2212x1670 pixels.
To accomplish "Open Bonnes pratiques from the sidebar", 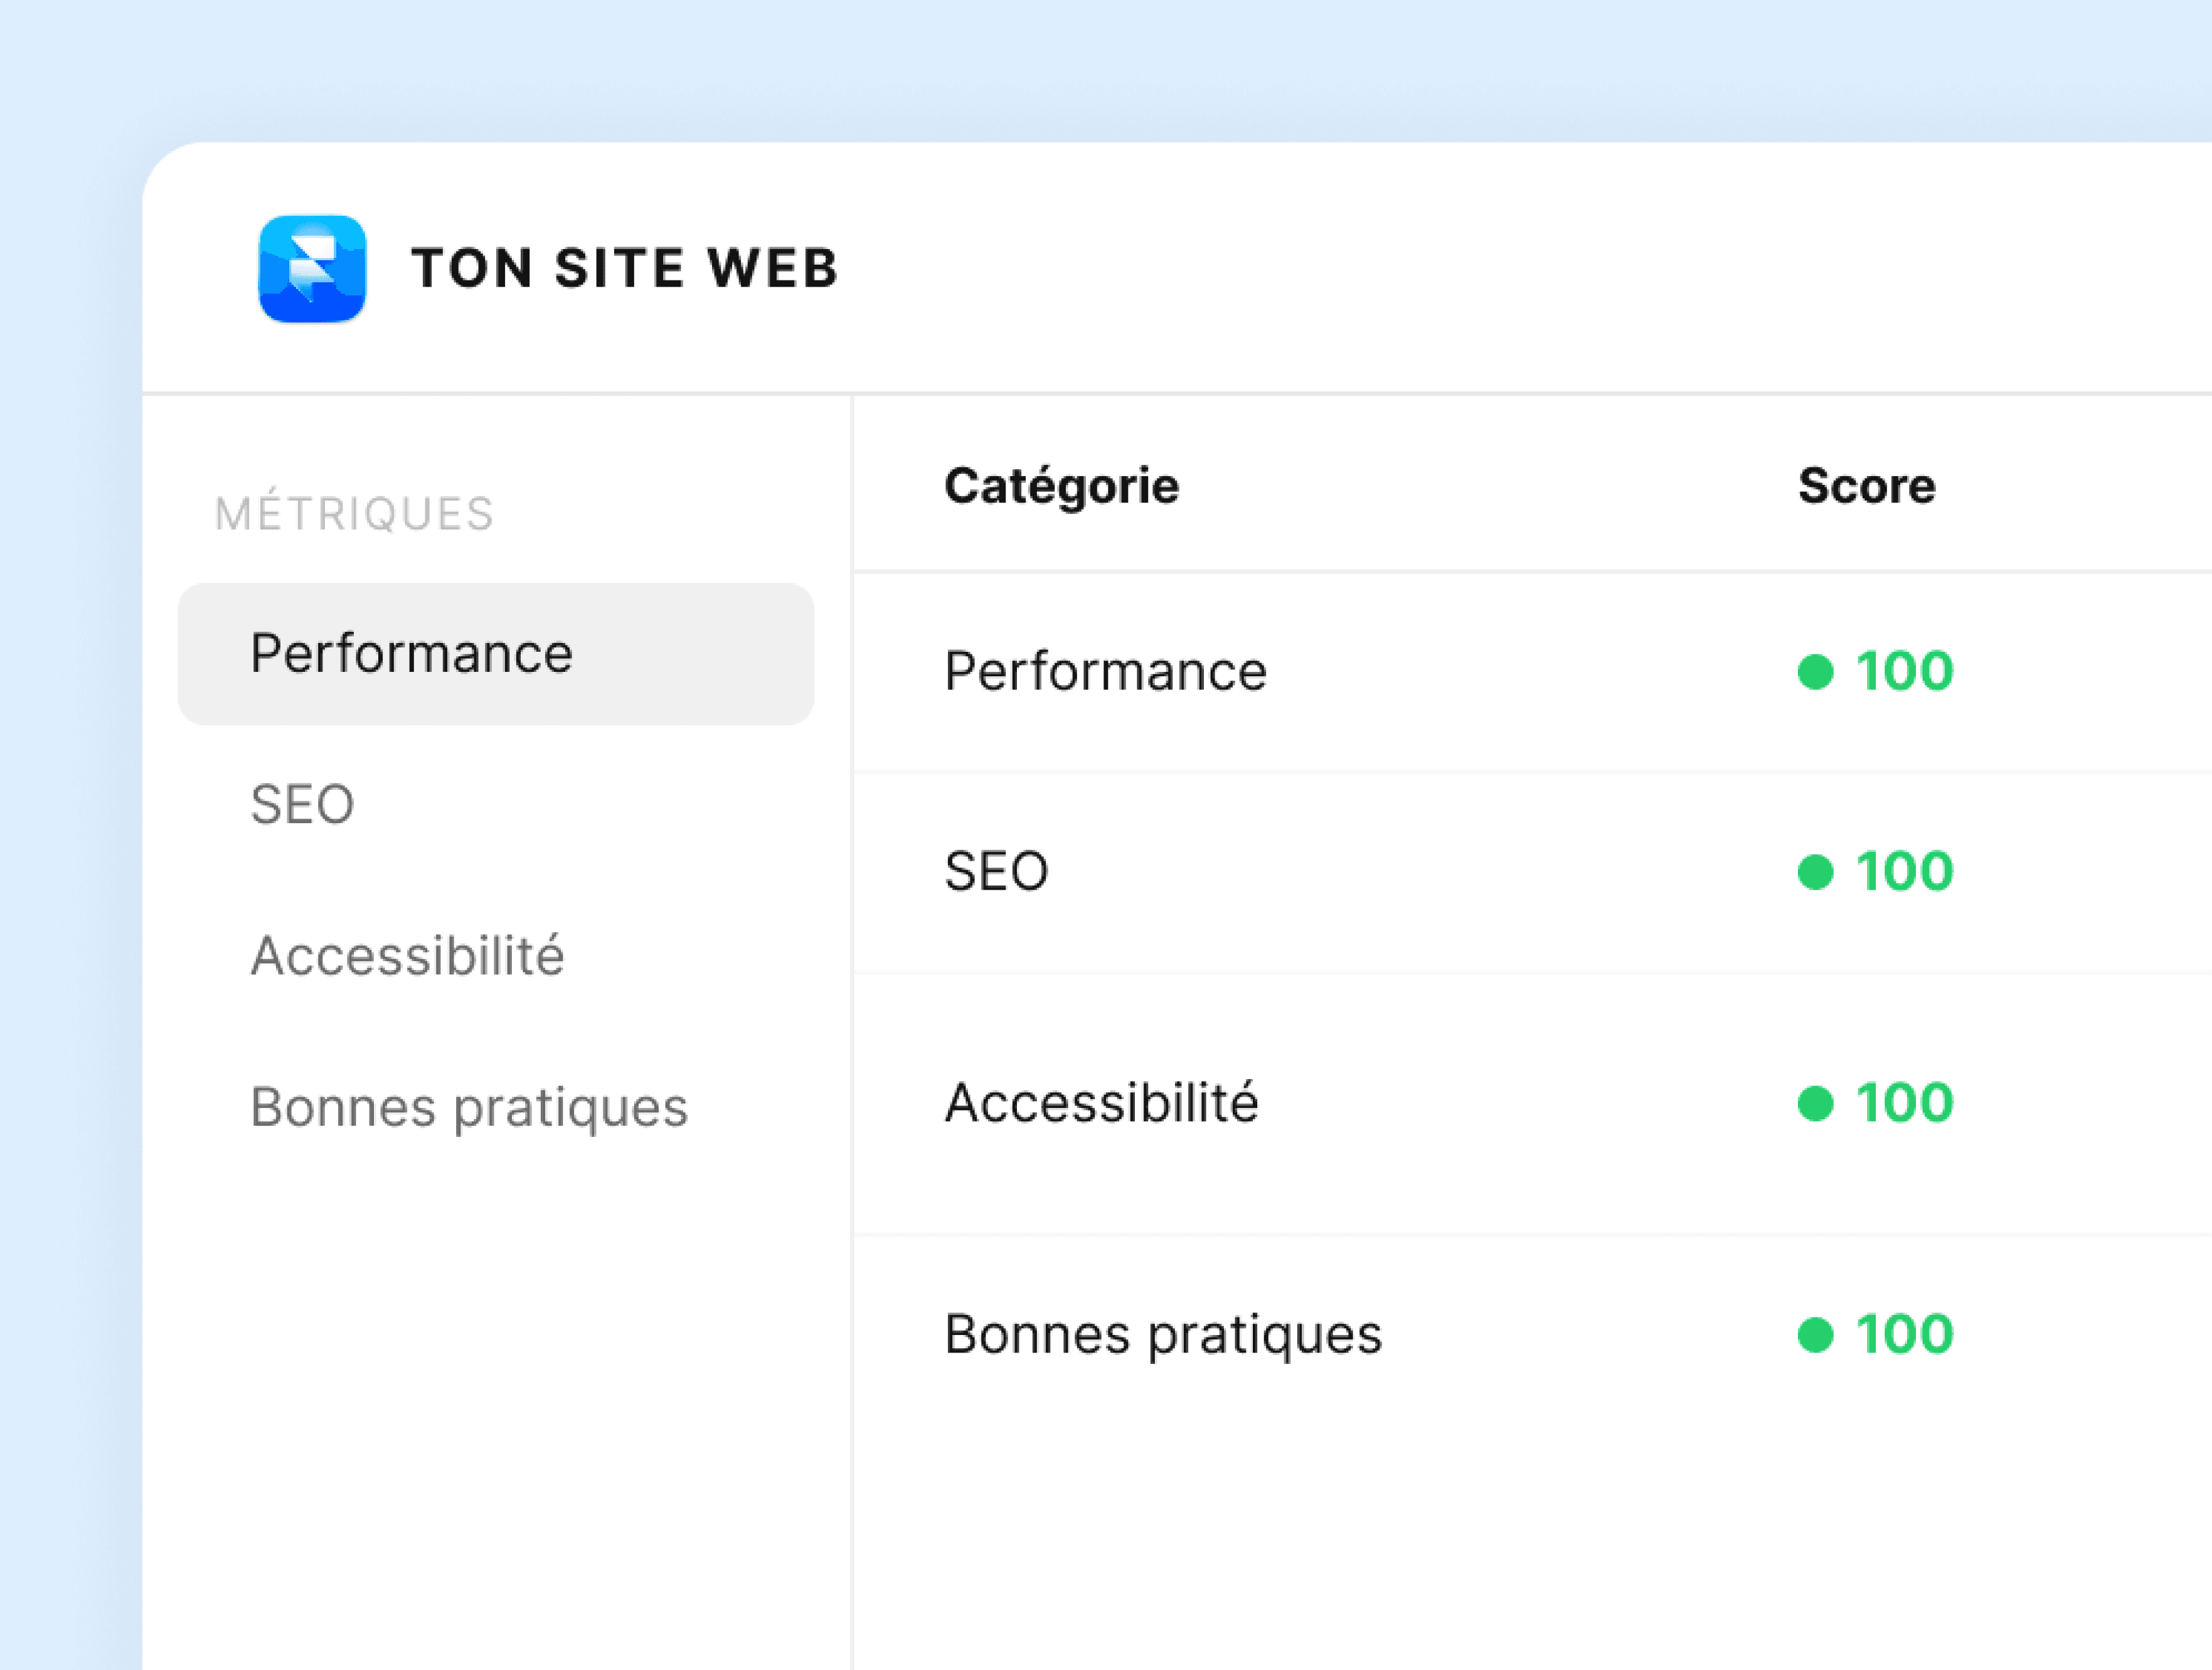I will tap(469, 1107).
